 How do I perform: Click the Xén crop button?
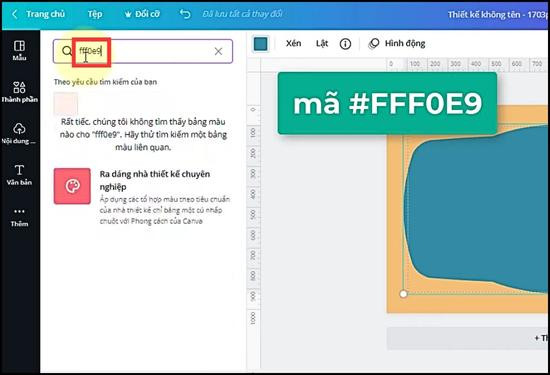coord(293,43)
